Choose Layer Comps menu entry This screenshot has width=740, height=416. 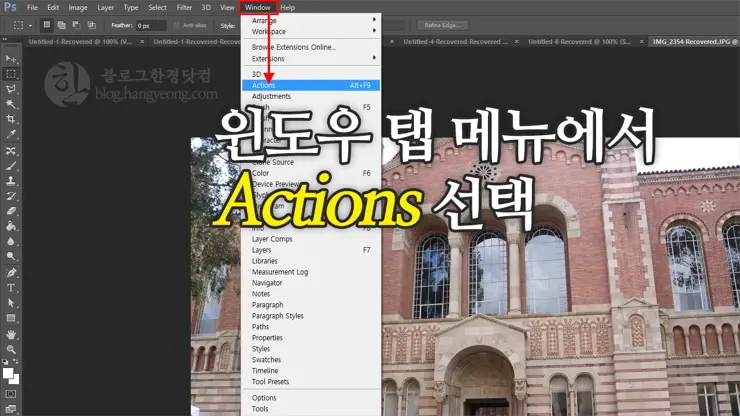click(311, 239)
